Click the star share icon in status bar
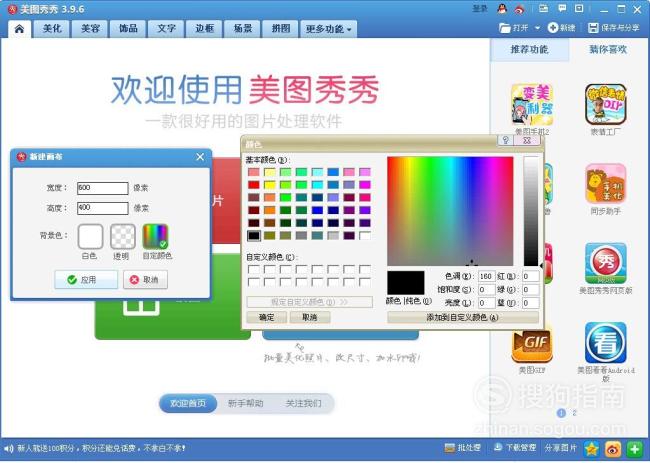Screen dimensions: 650x463 click(592, 448)
